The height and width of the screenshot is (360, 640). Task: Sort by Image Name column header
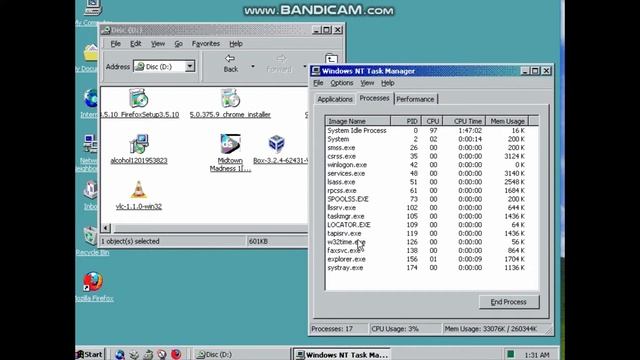(x=358, y=121)
